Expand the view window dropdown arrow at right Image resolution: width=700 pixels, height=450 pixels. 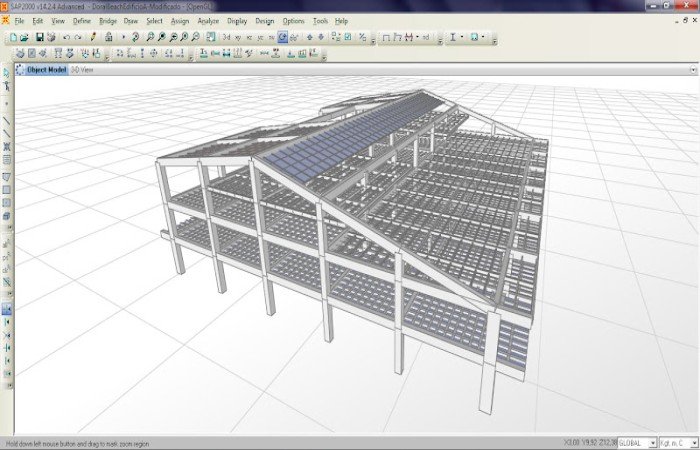tap(693, 70)
